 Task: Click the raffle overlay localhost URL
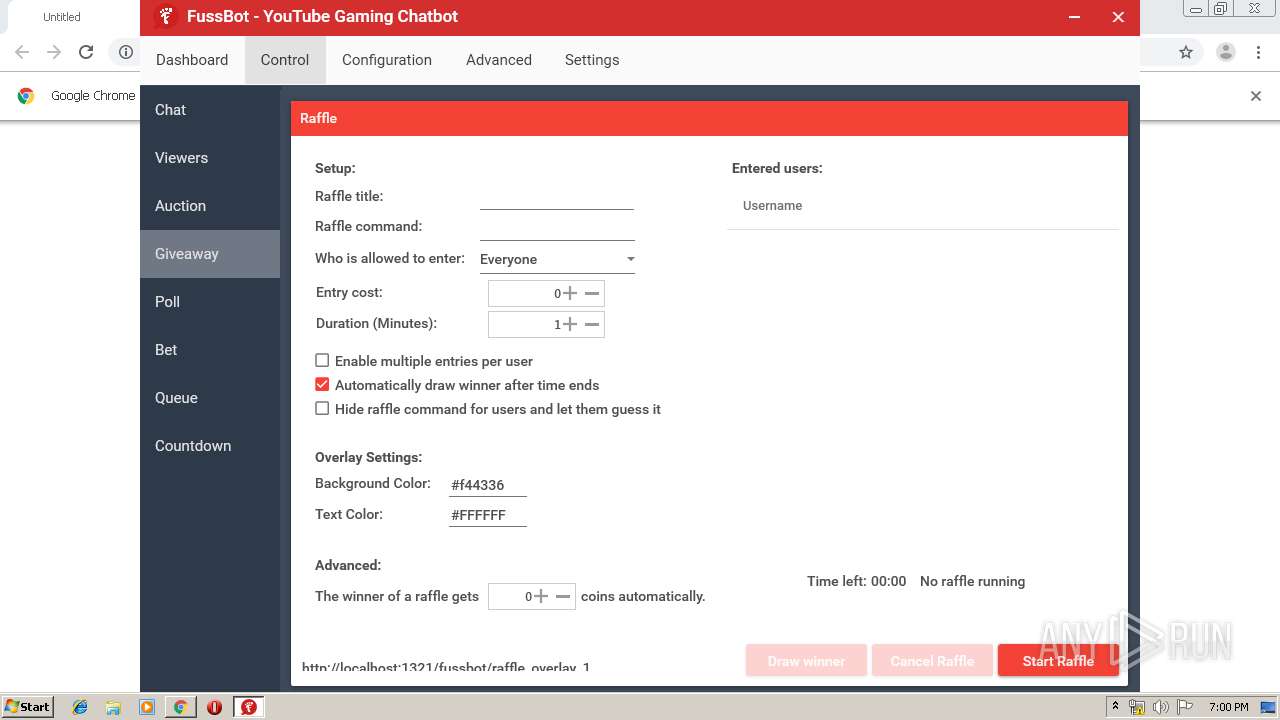(x=446, y=667)
